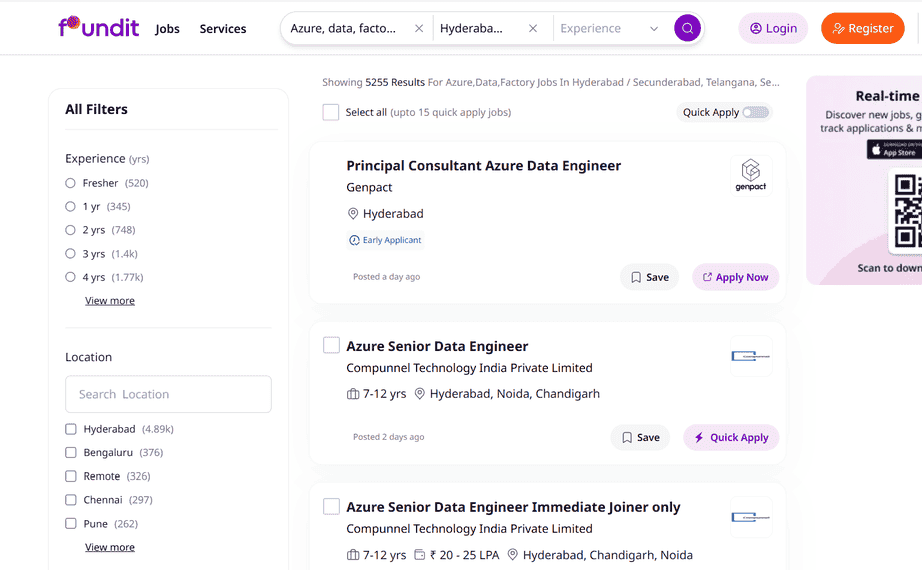Select the 4 yrs experience option

click(x=71, y=277)
